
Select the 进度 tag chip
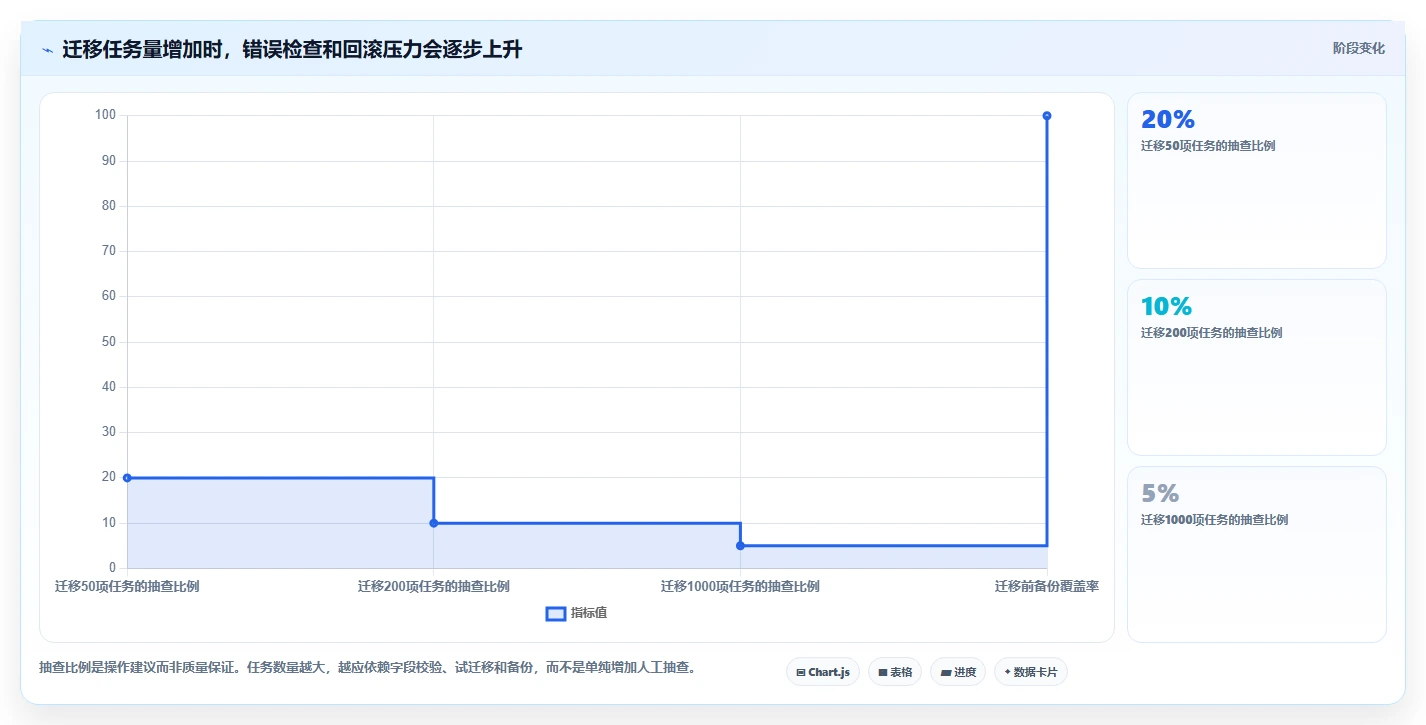pyautogui.click(x=958, y=672)
